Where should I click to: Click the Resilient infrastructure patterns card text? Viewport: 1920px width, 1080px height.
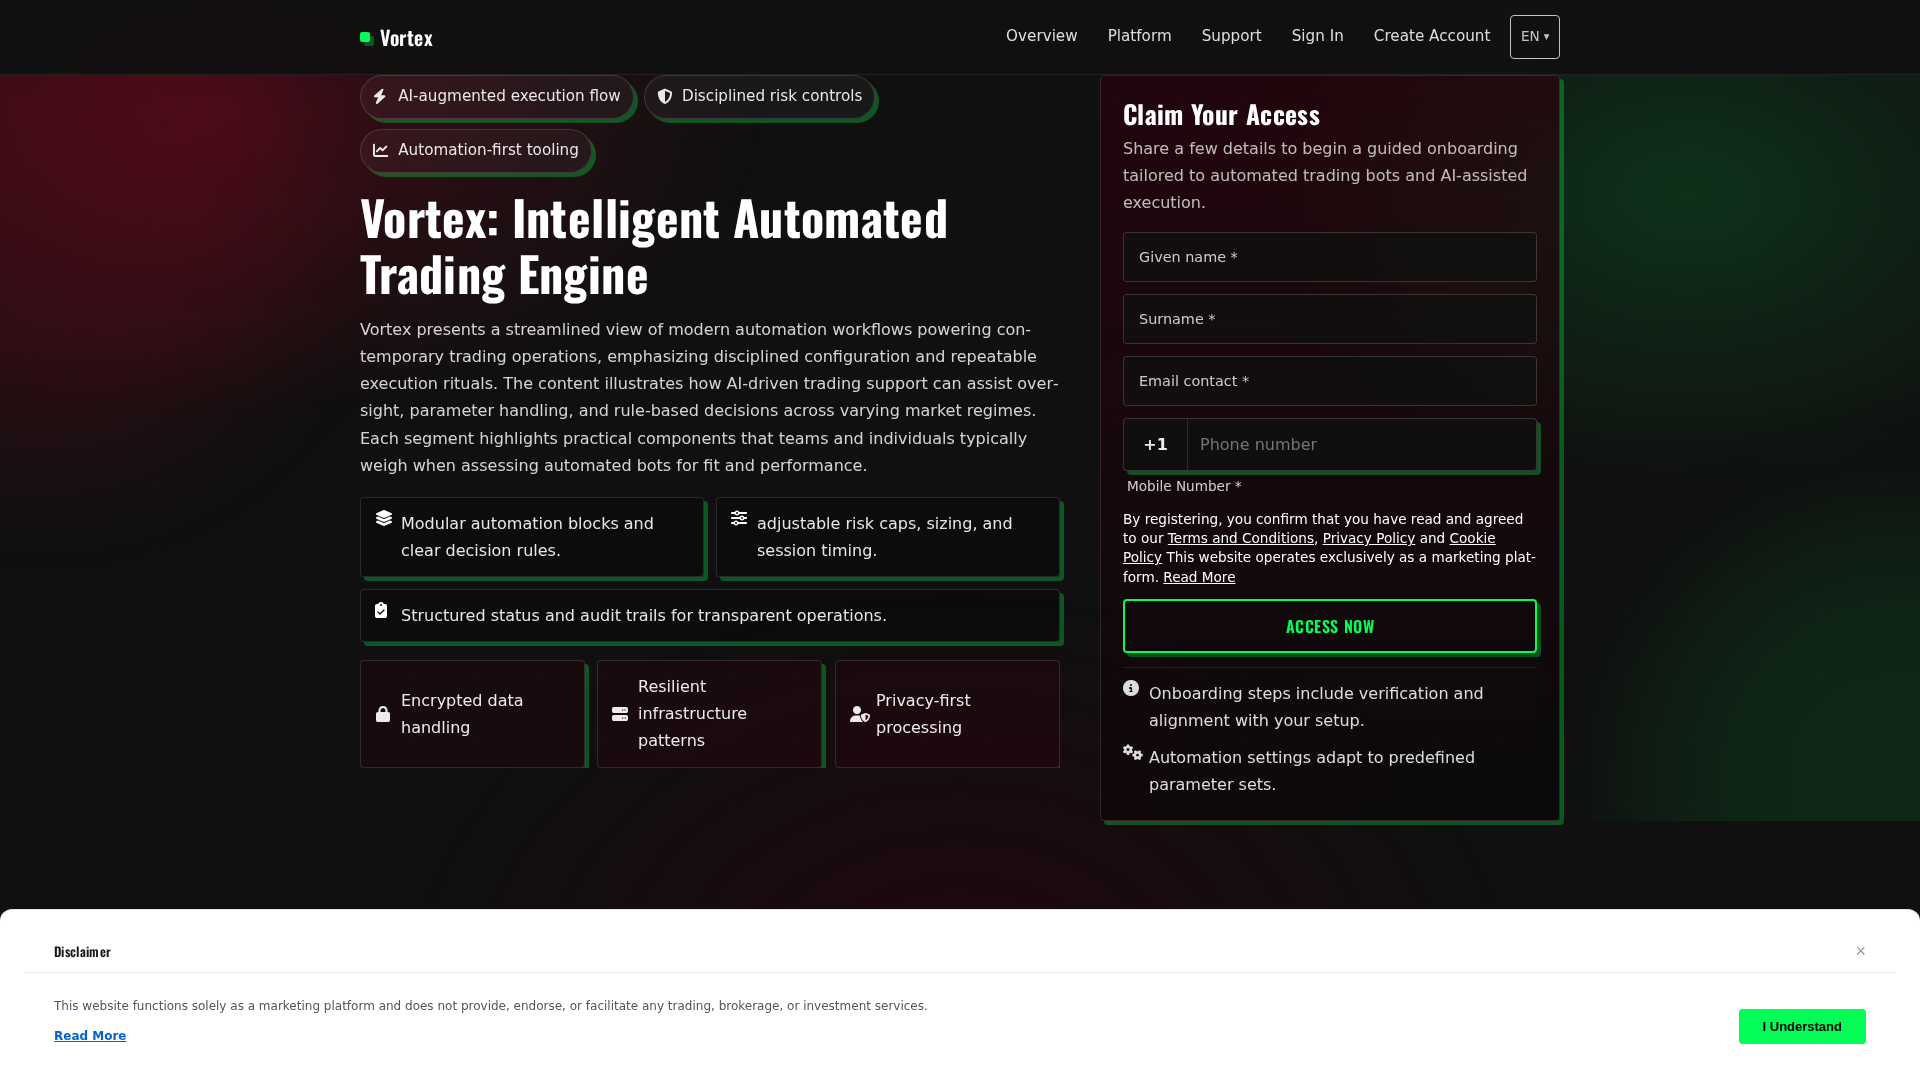pos(692,714)
